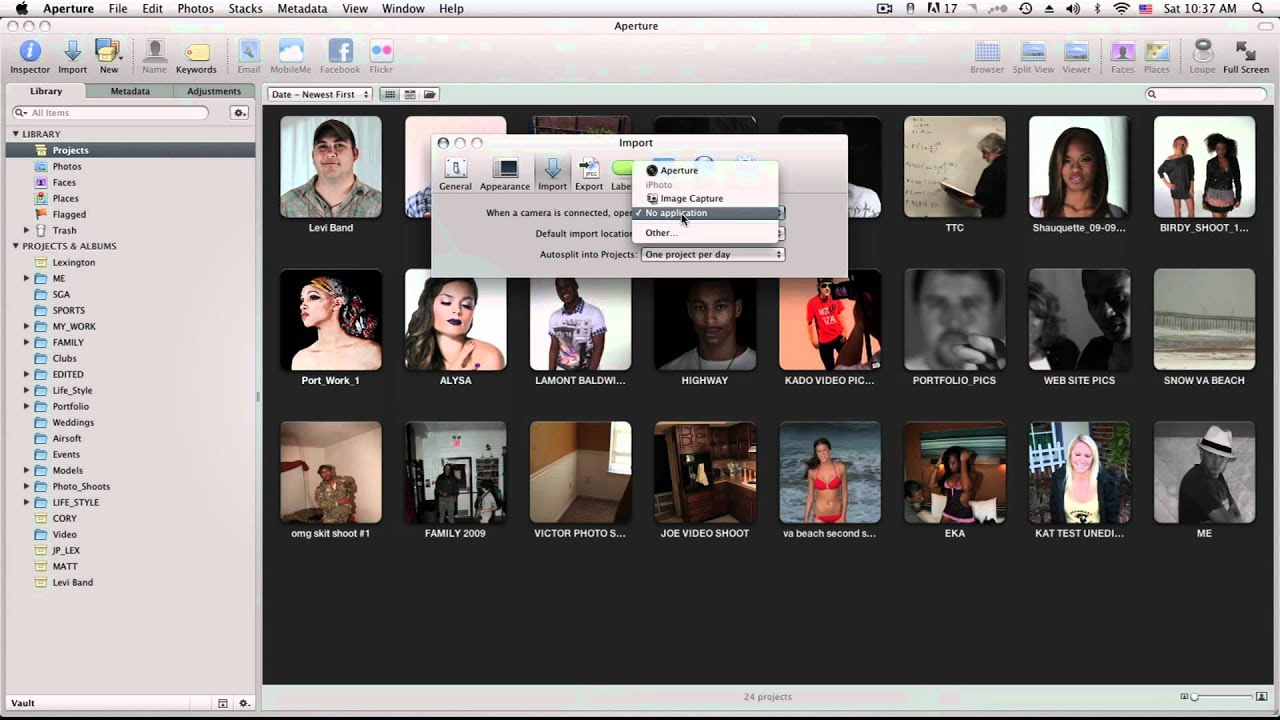Screen dimensions: 1280x720
Task: Select the Import pane in preferences toolbar
Action: coord(552,173)
